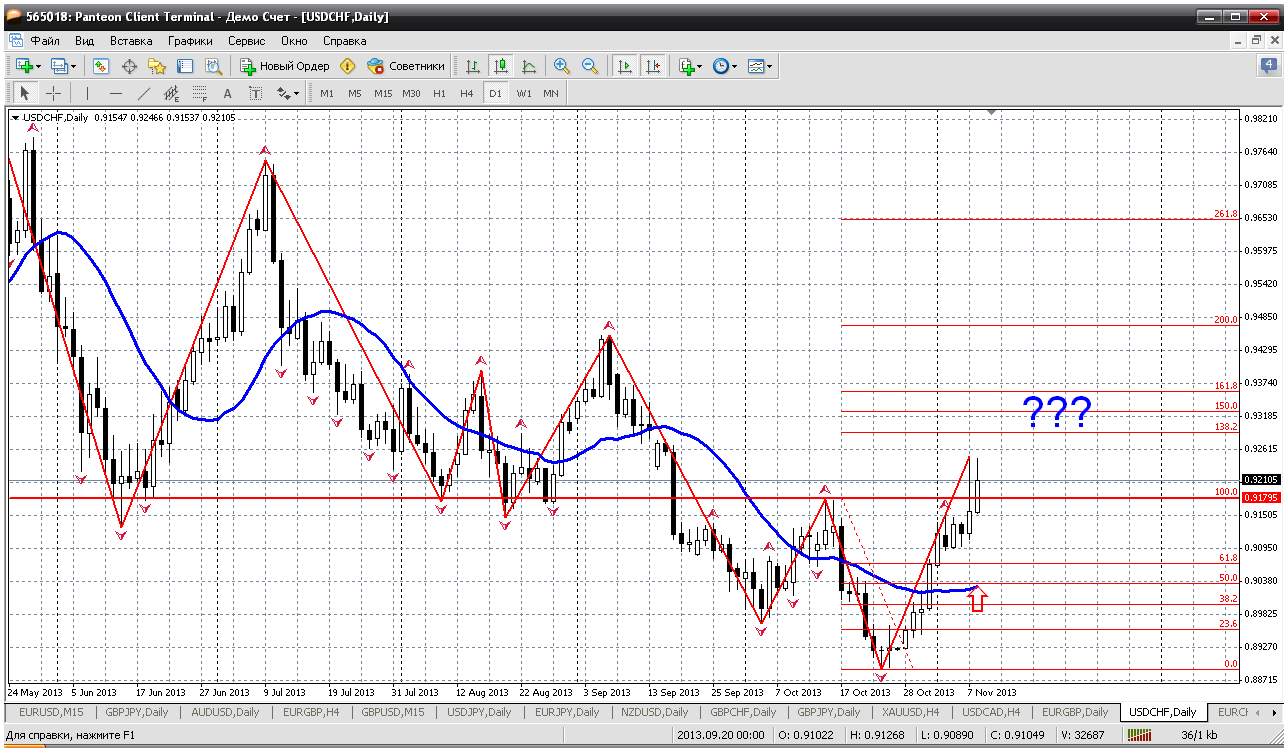Open the Графики menu
Image resolution: width=1288 pixels, height=748 pixels.
click(x=190, y=41)
